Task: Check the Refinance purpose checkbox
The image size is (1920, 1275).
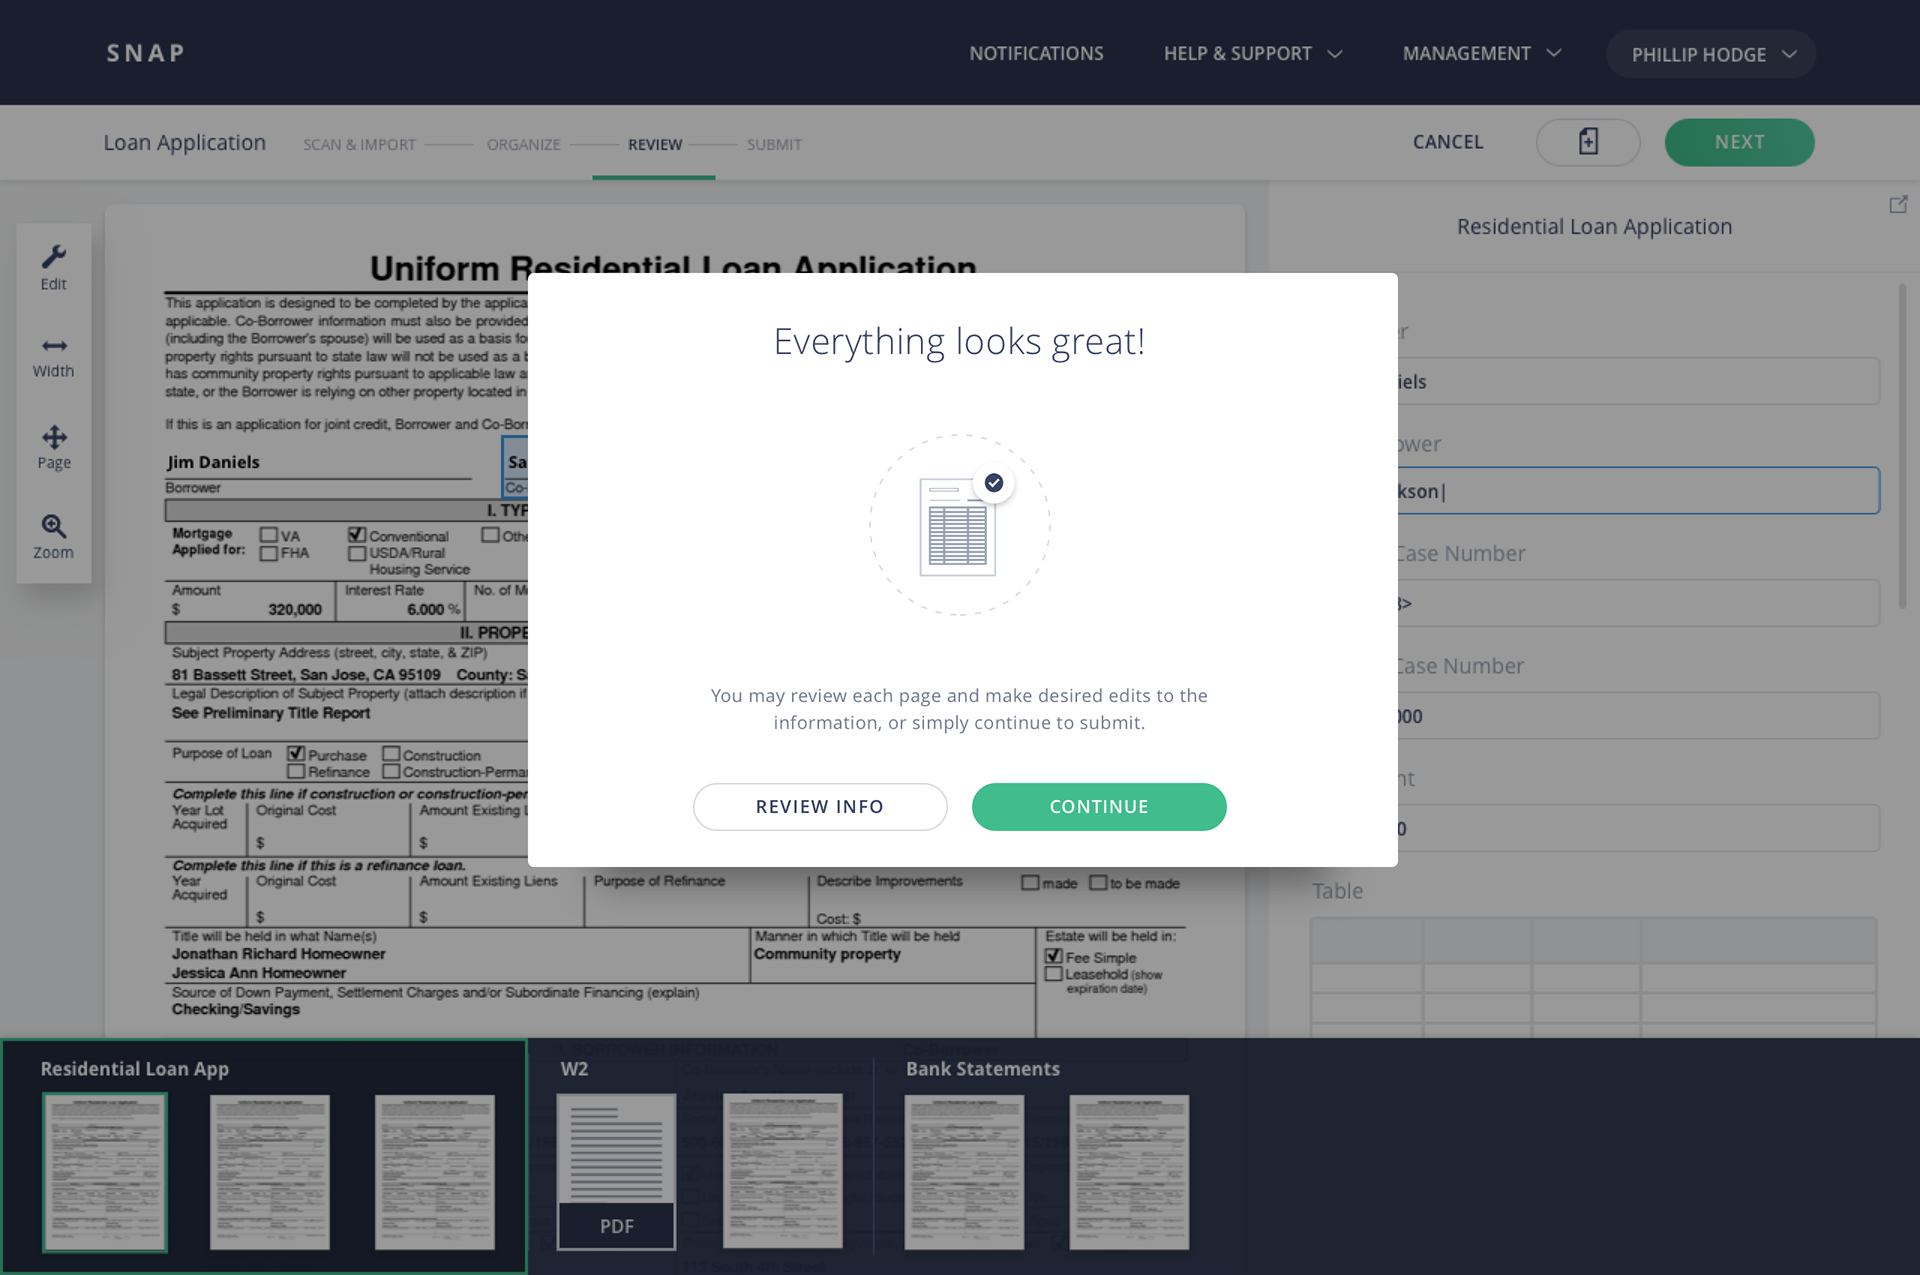Action: 296,772
